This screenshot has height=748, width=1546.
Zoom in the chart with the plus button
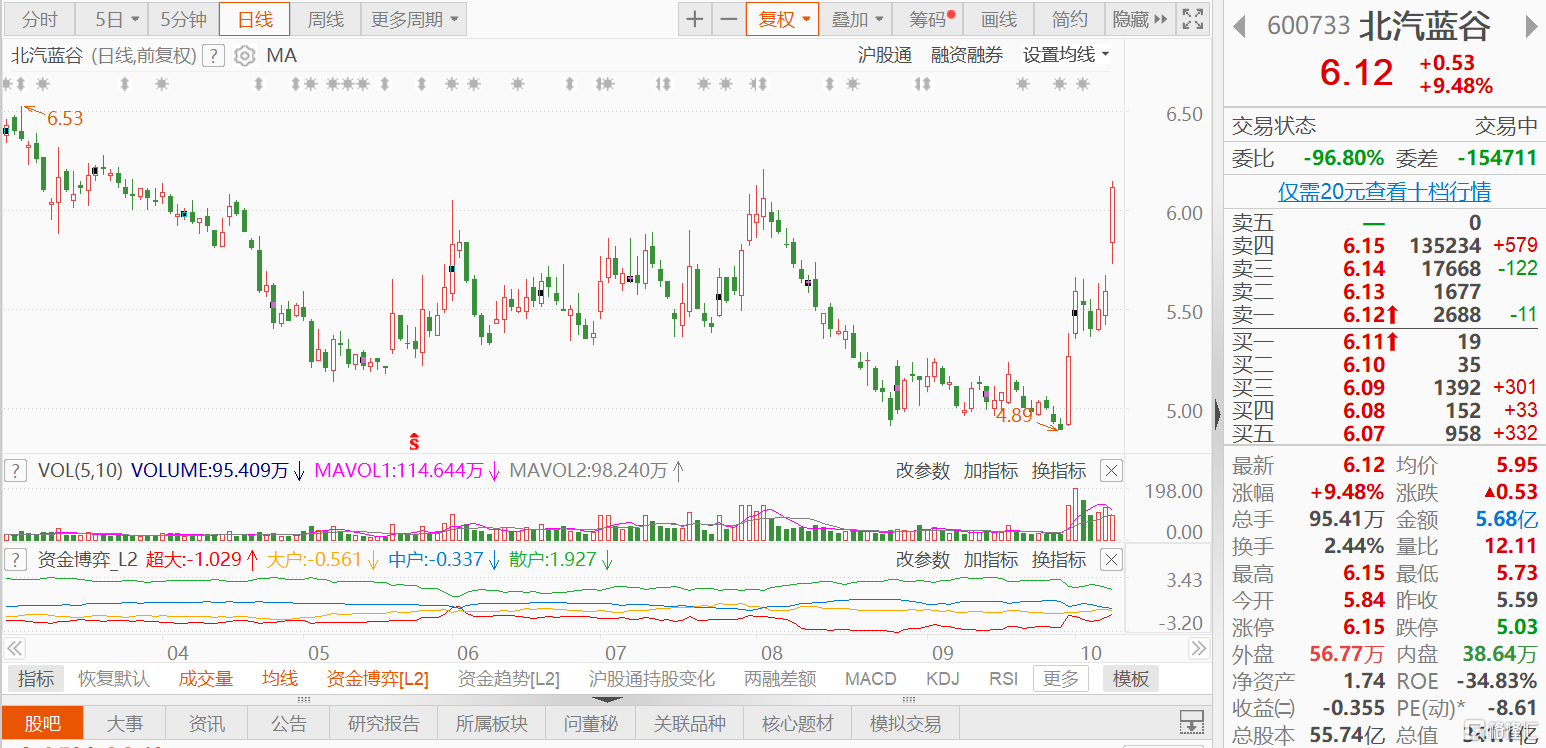pos(695,19)
